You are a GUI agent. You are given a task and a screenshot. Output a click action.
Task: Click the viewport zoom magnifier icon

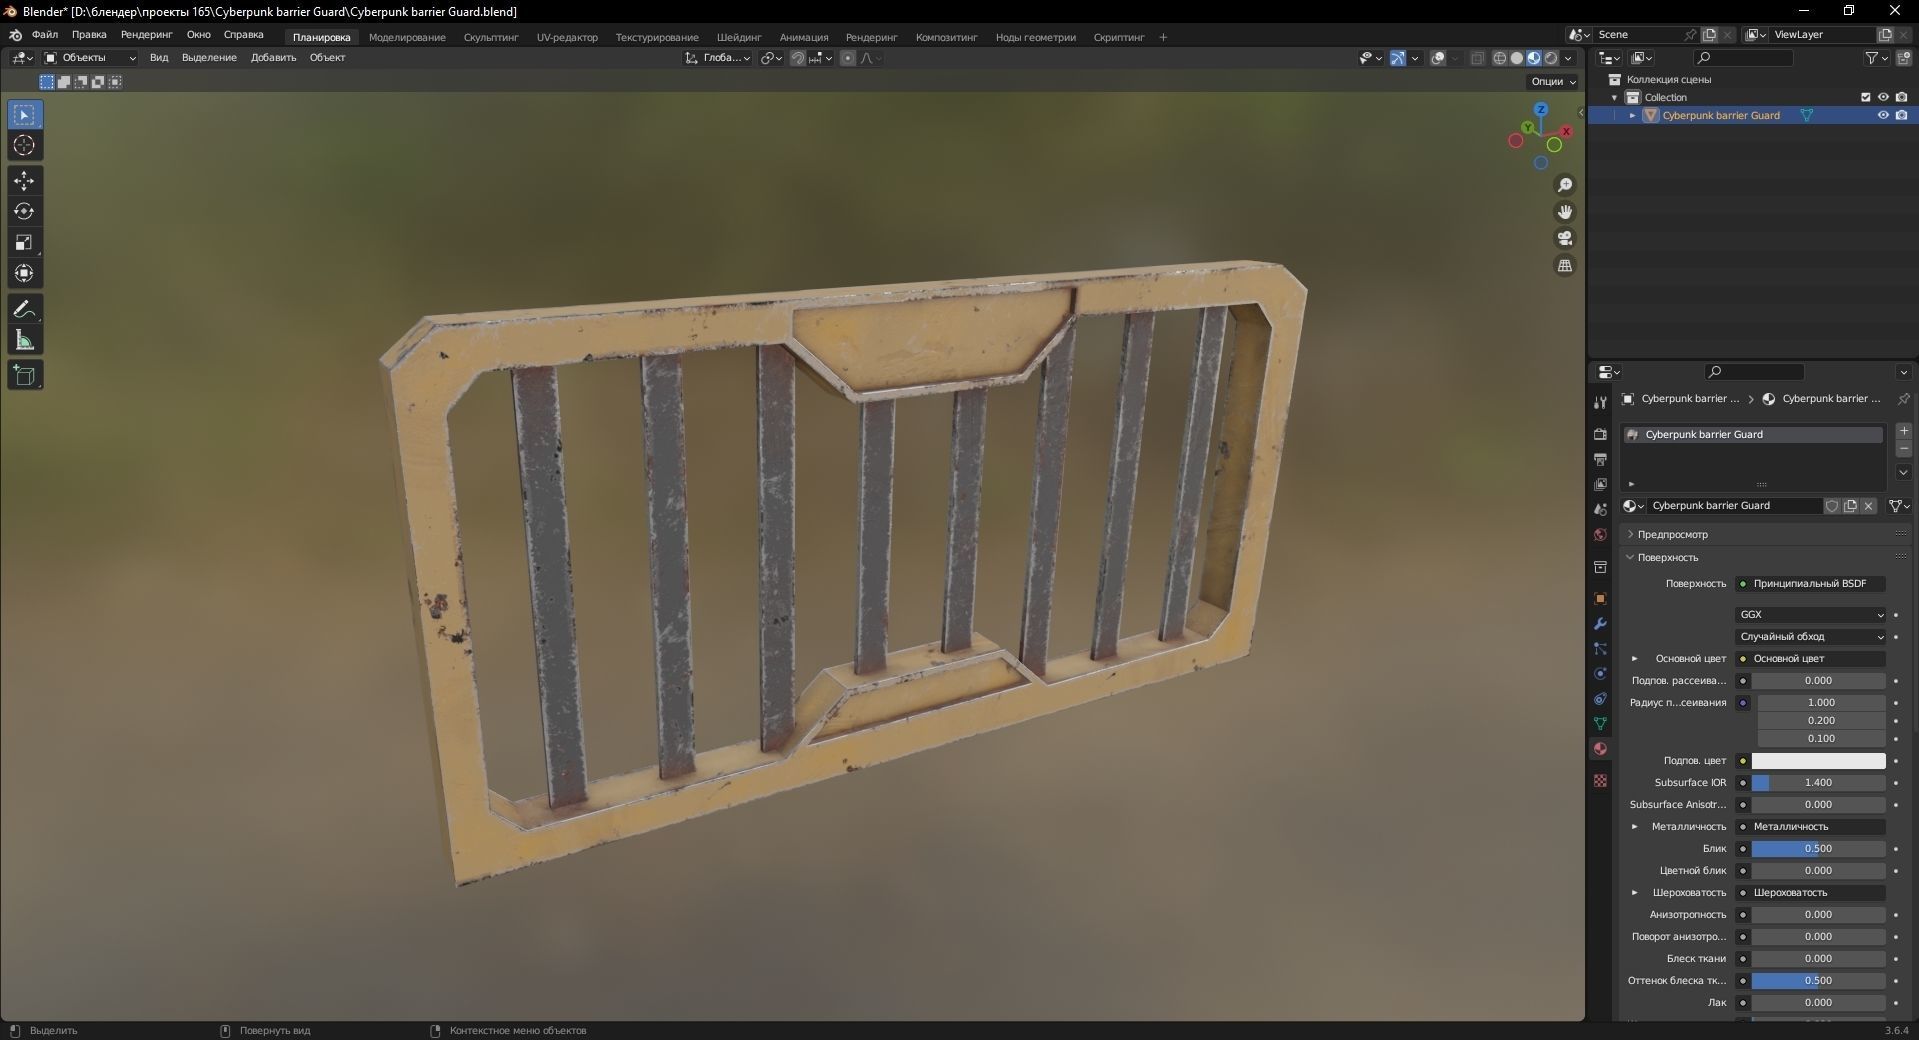pyautogui.click(x=1565, y=185)
